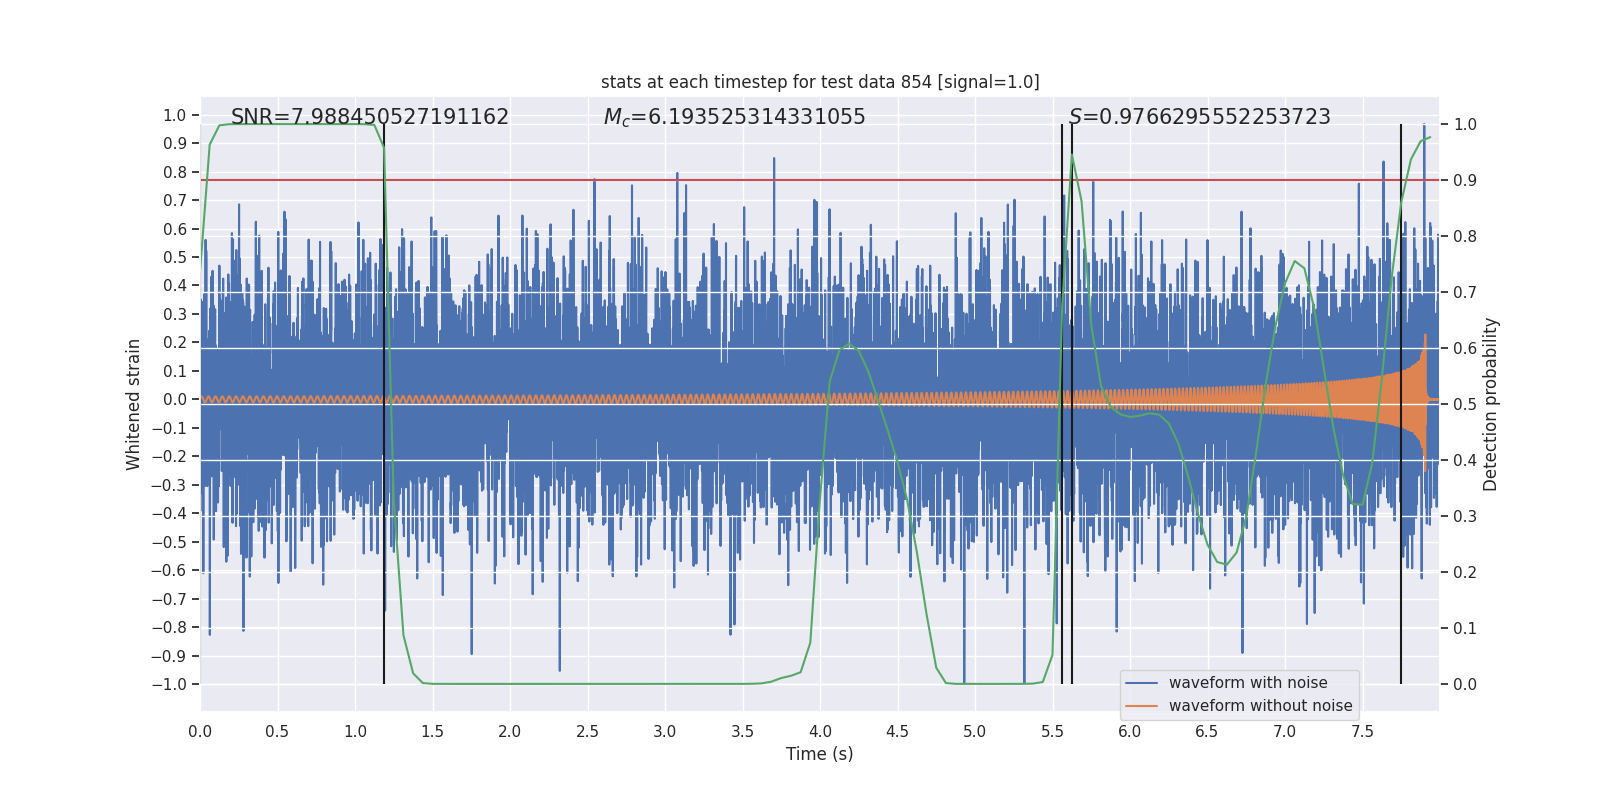Click the 2.5 tick on the Time axis
Image resolution: width=1600 pixels, height=800 pixels.
587,731
